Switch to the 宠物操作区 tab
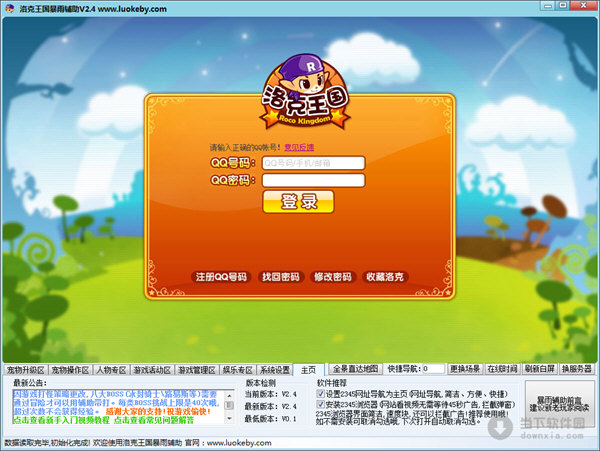The width and height of the screenshot is (600, 451). [70, 370]
